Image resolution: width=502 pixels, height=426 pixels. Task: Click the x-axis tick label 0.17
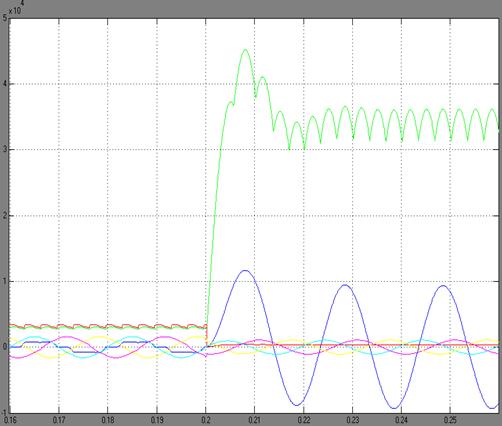click(59, 420)
